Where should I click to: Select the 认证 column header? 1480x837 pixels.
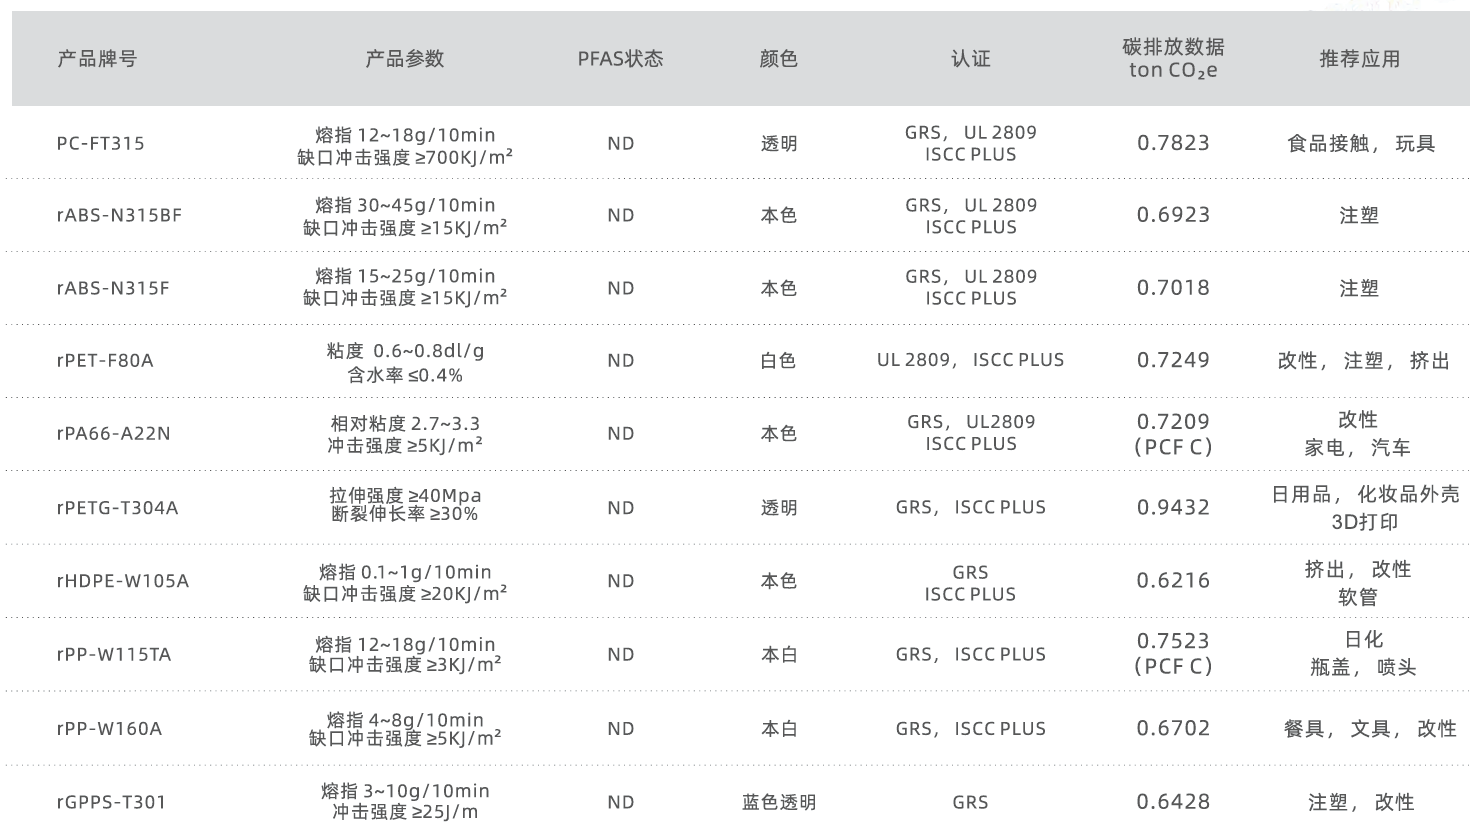tap(970, 59)
